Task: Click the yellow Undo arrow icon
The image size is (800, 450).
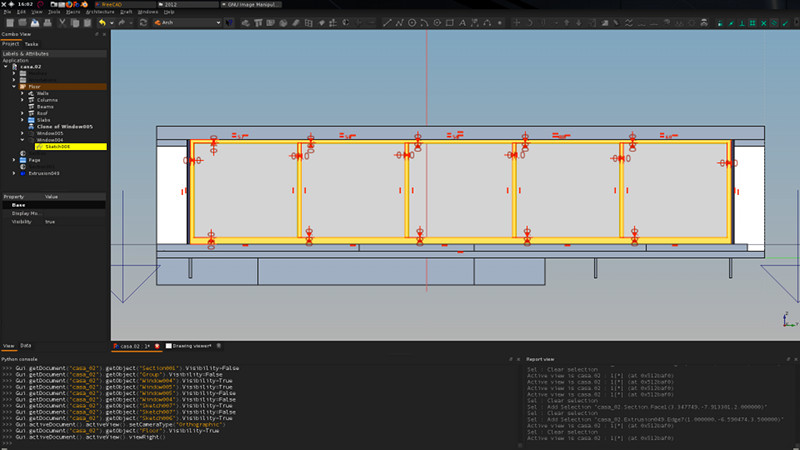Action: point(103,22)
